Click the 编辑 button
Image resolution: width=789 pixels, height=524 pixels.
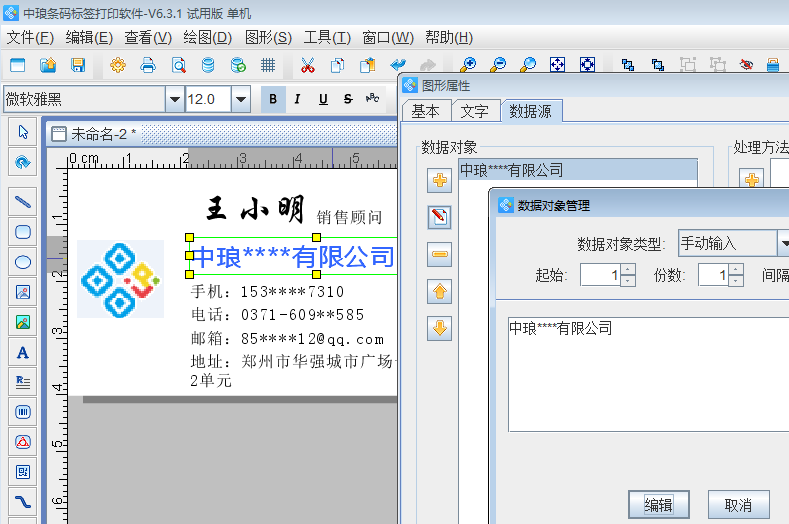pyautogui.click(x=658, y=505)
